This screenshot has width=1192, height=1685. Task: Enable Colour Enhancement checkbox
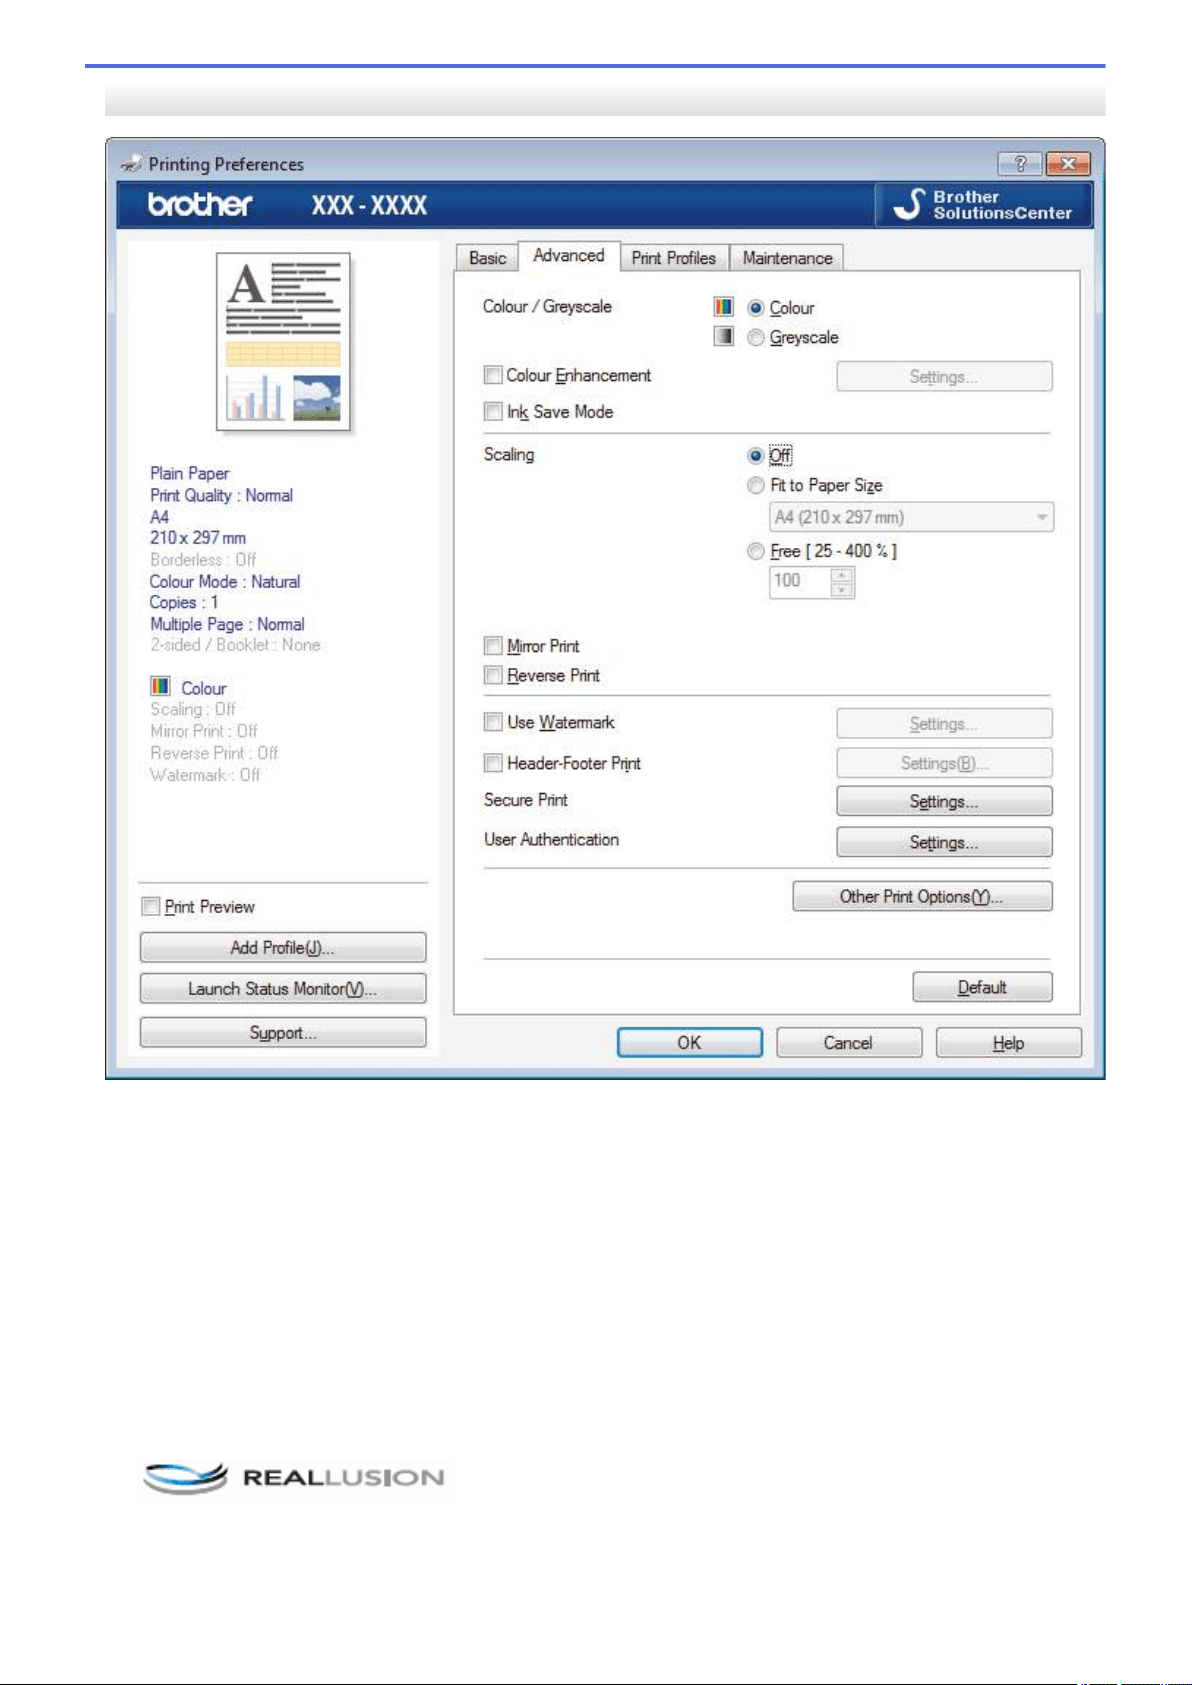pyautogui.click(x=493, y=375)
